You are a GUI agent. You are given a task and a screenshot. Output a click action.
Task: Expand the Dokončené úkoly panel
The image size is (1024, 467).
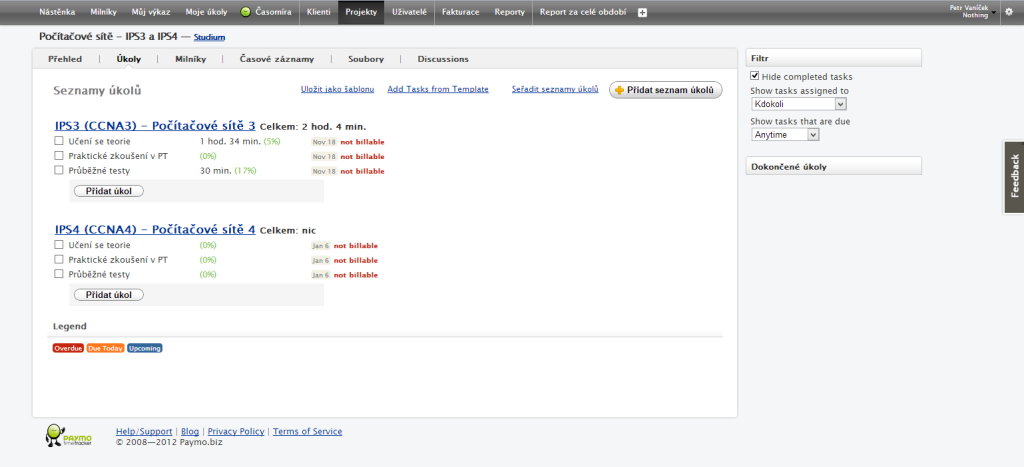point(833,167)
